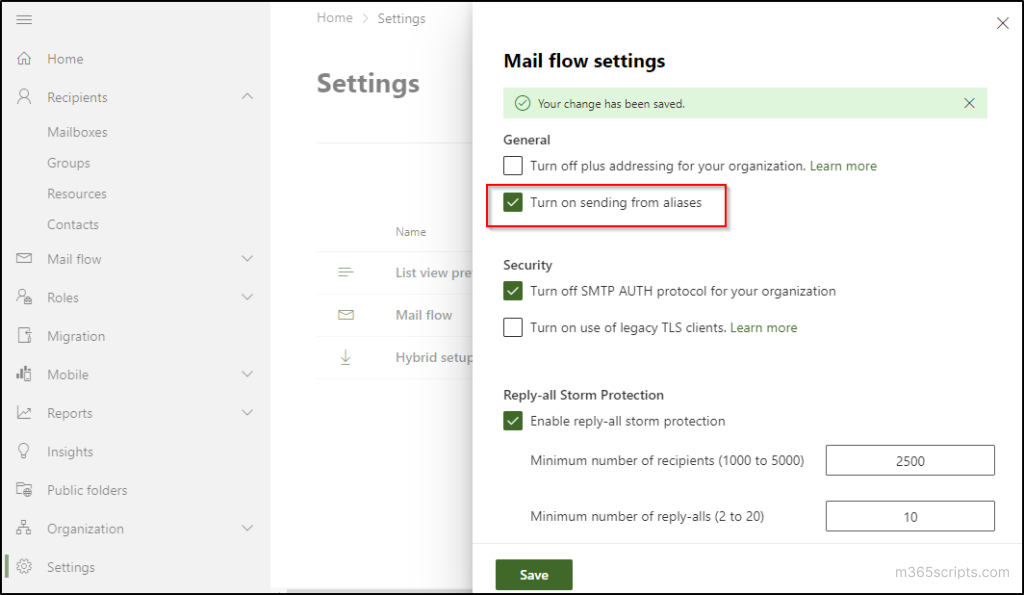Click the Name column header

point(410,232)
